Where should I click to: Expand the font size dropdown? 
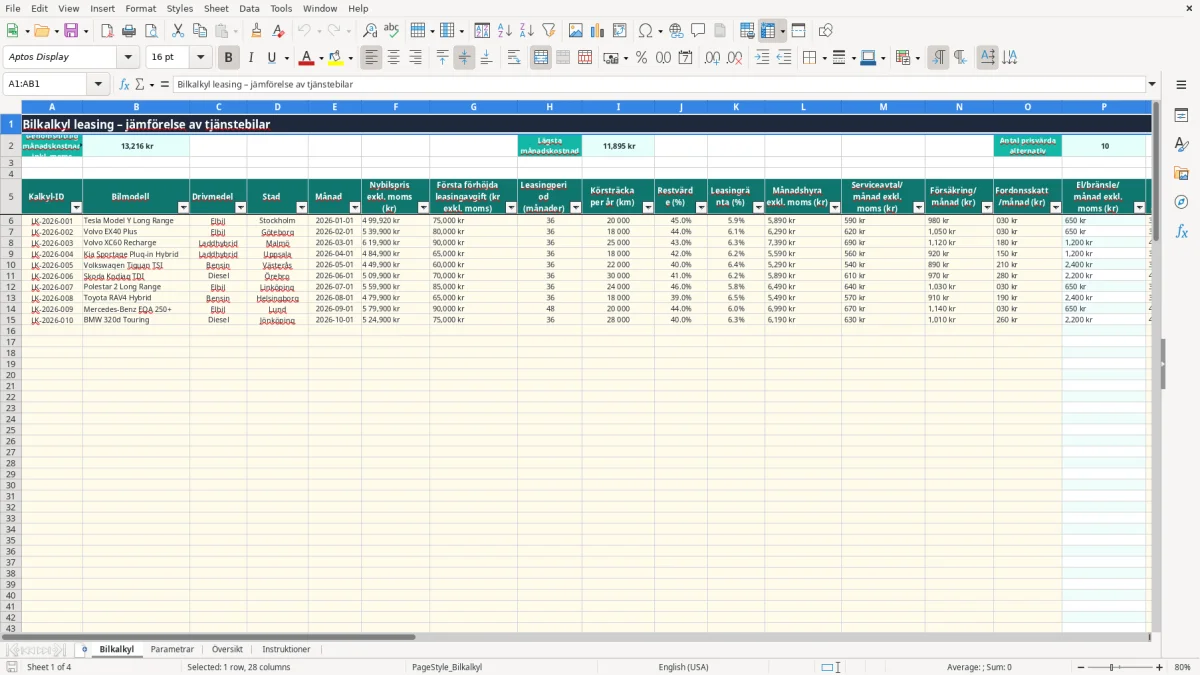click(201, 58)
